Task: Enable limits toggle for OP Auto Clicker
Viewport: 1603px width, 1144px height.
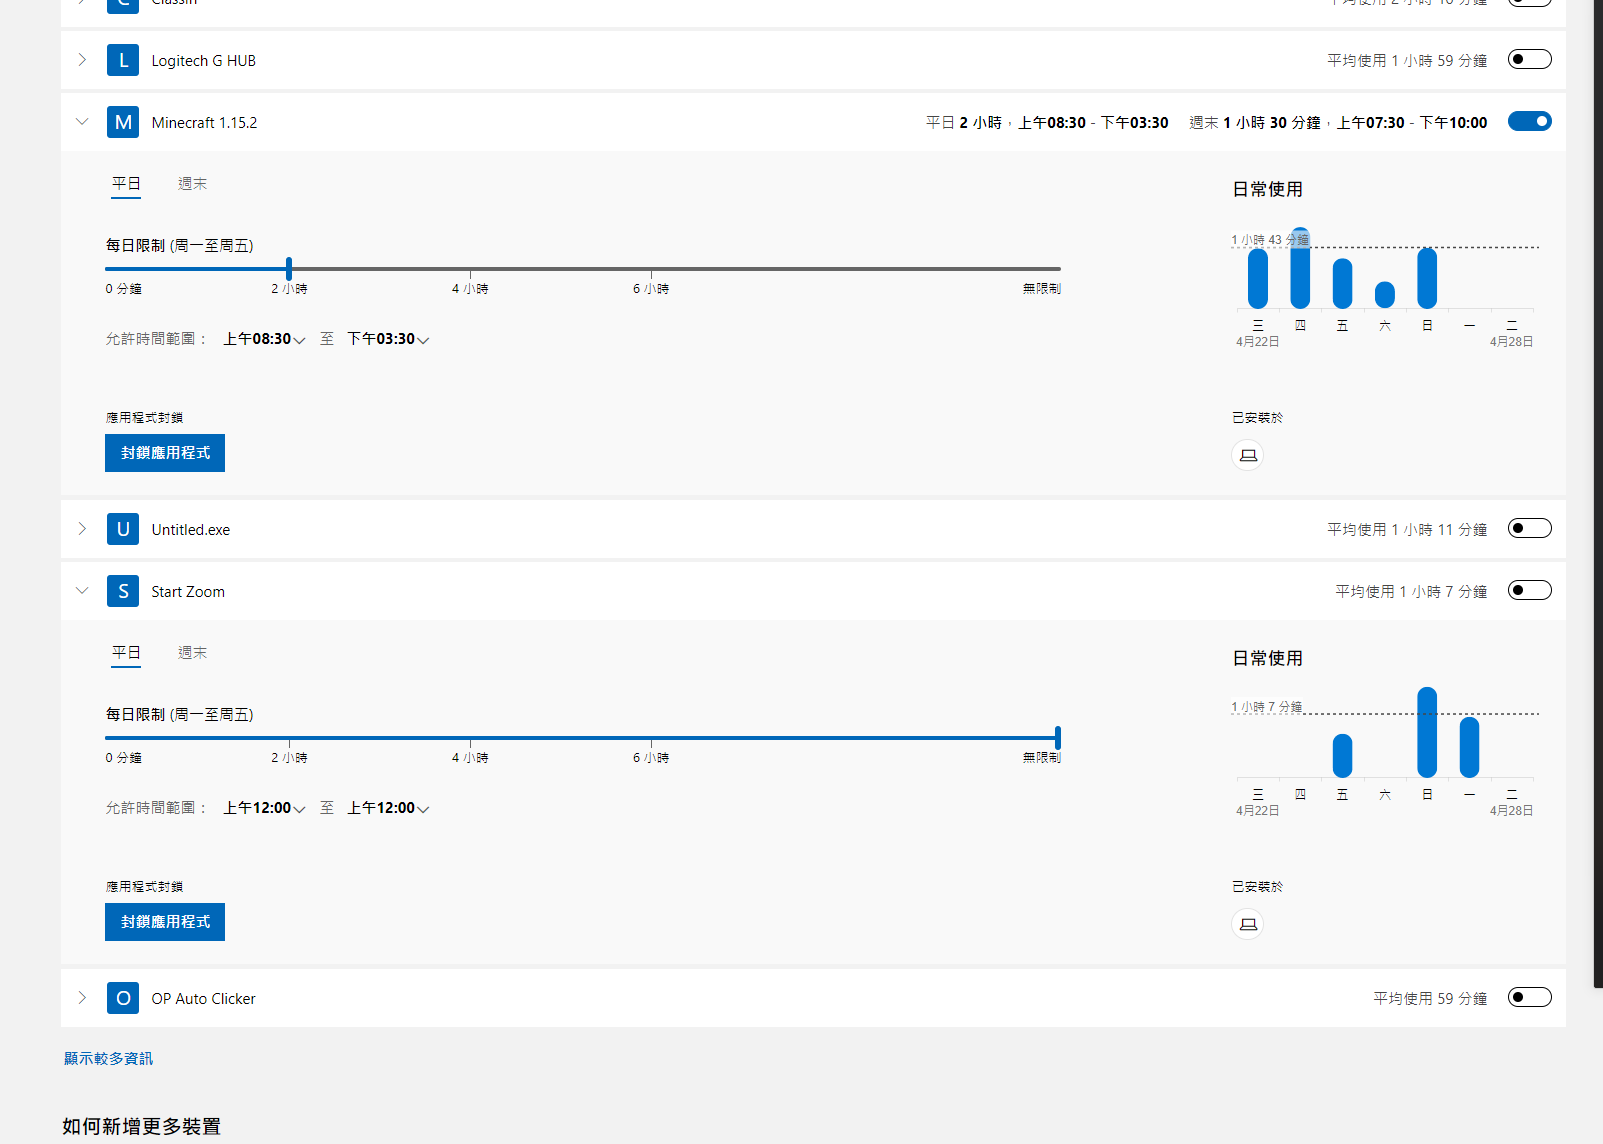Action: (1529, 997)
